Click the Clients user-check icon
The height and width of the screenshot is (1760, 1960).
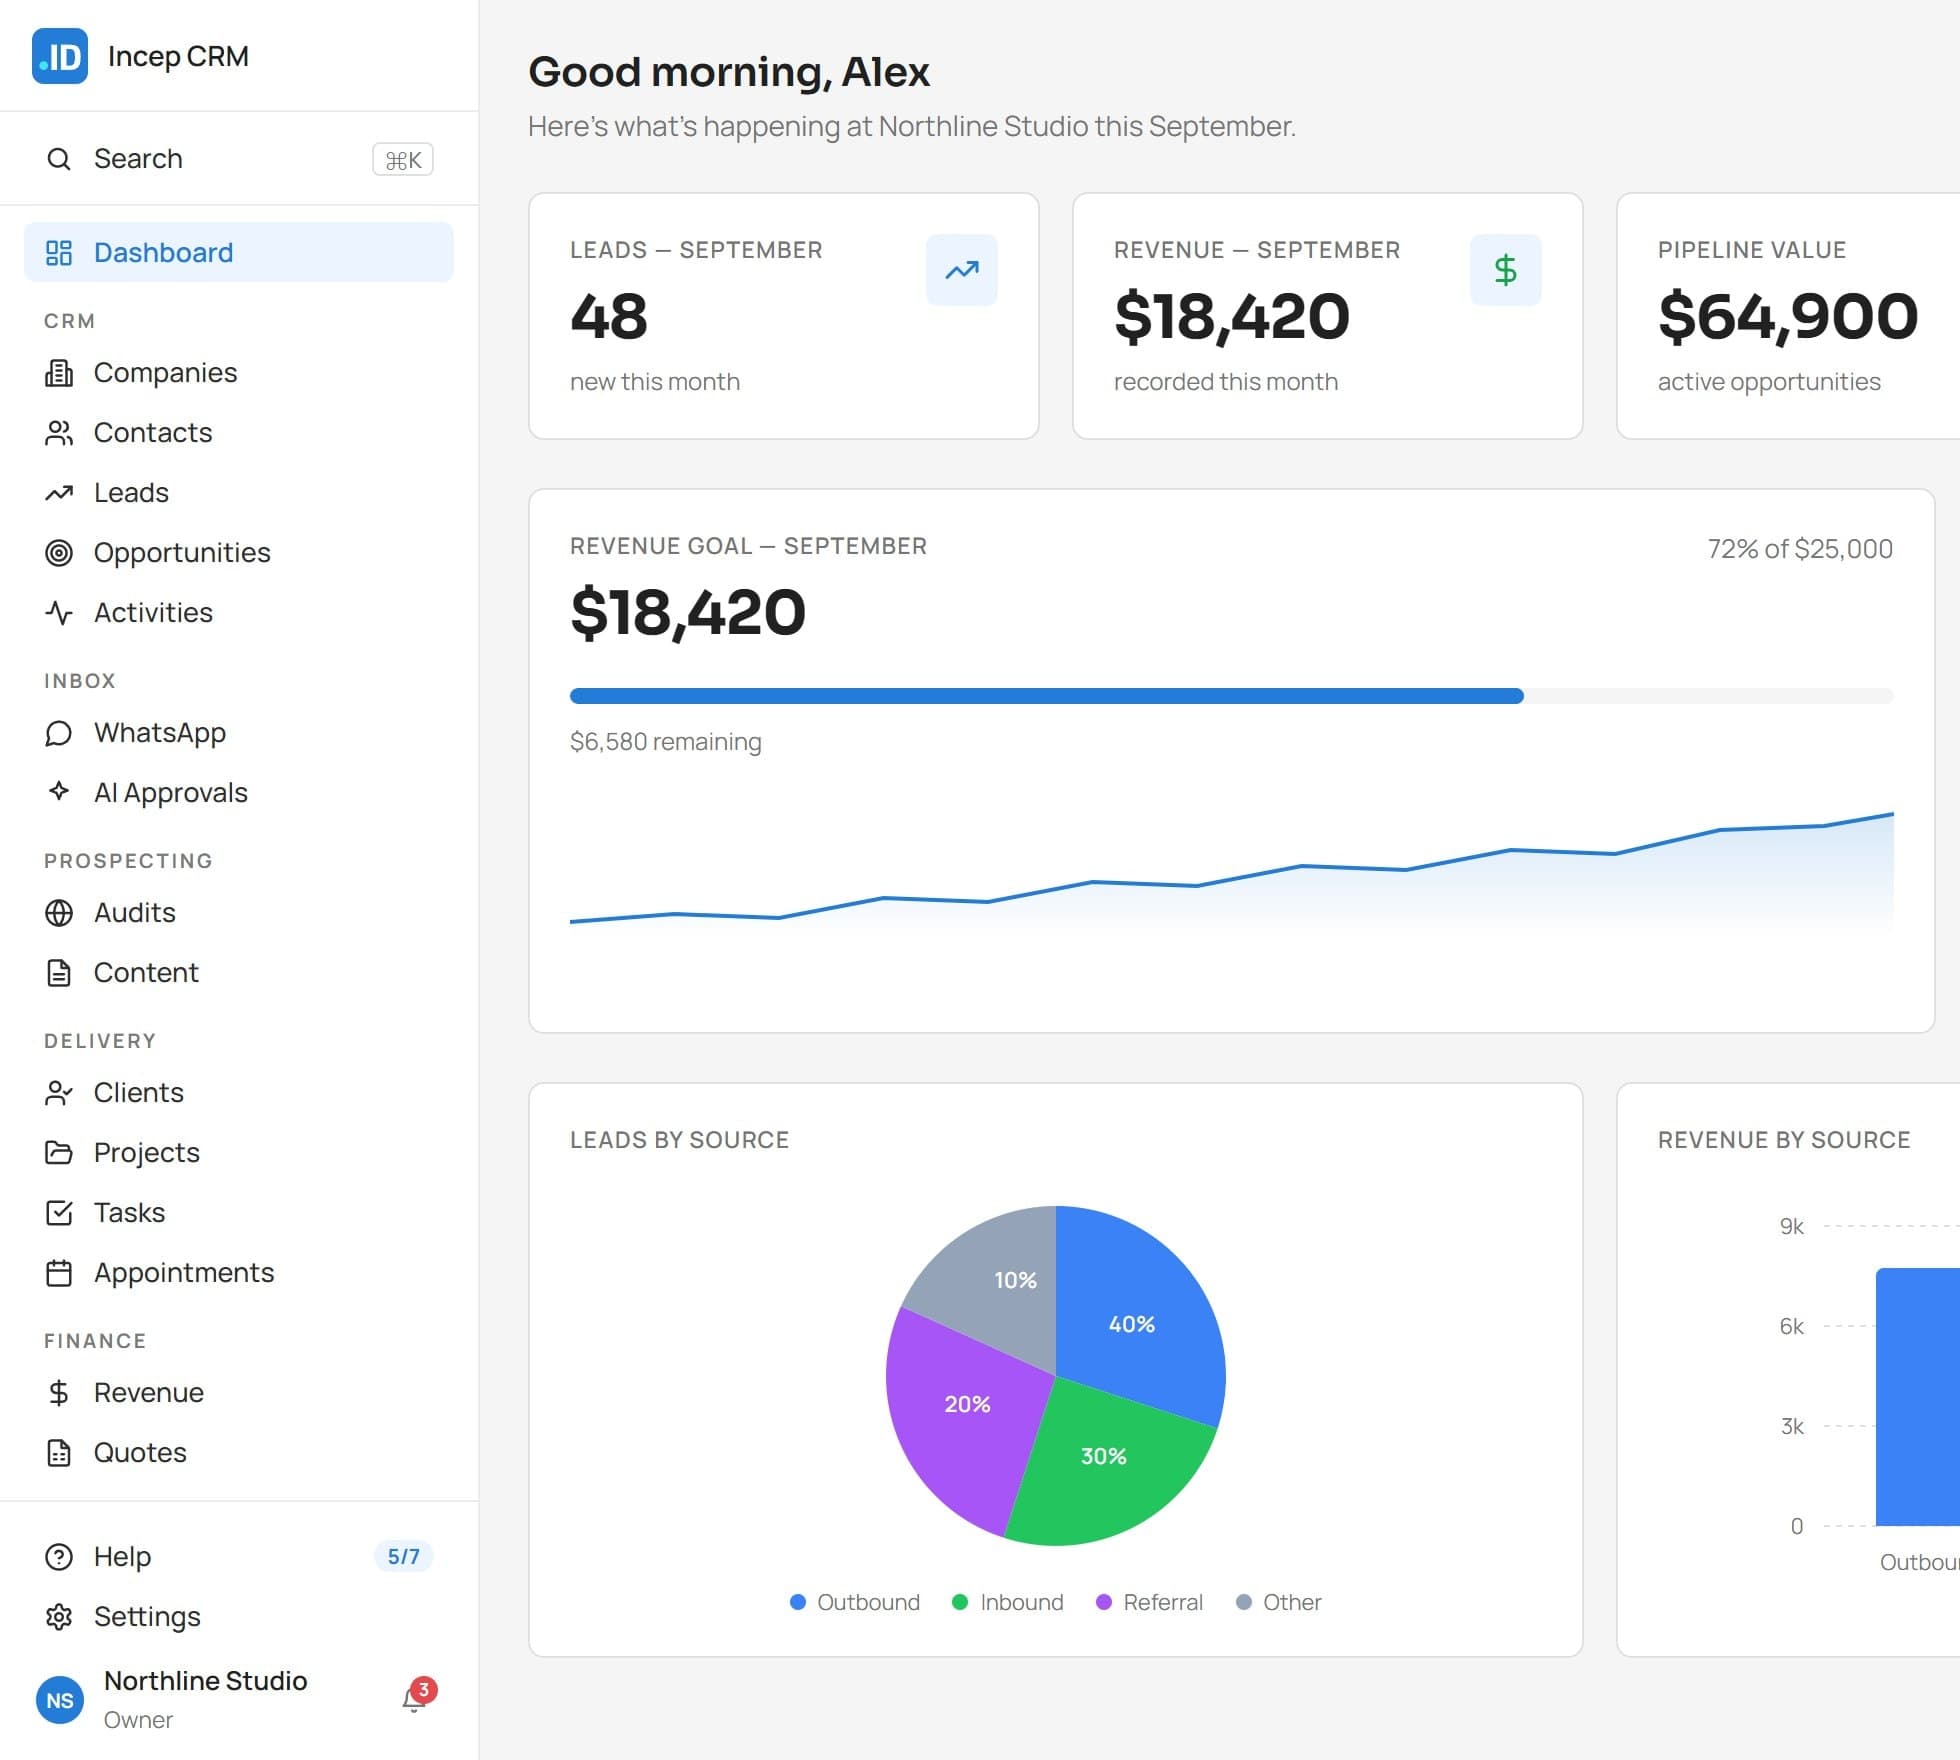(x=59, y=1093)
